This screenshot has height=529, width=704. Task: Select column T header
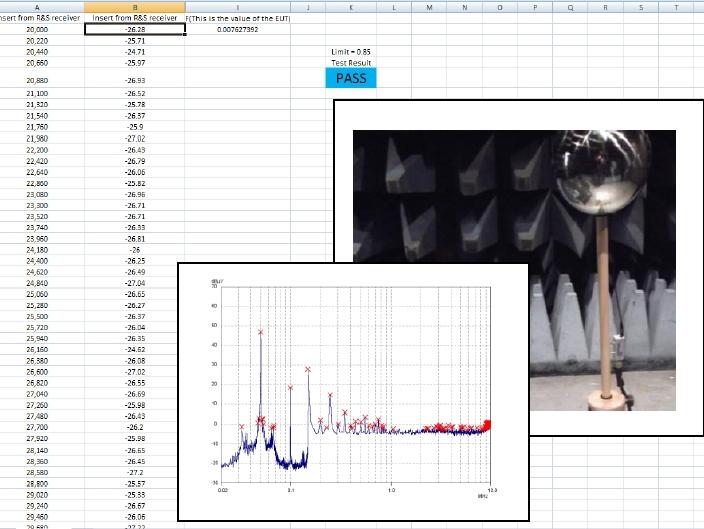(677, 6)
